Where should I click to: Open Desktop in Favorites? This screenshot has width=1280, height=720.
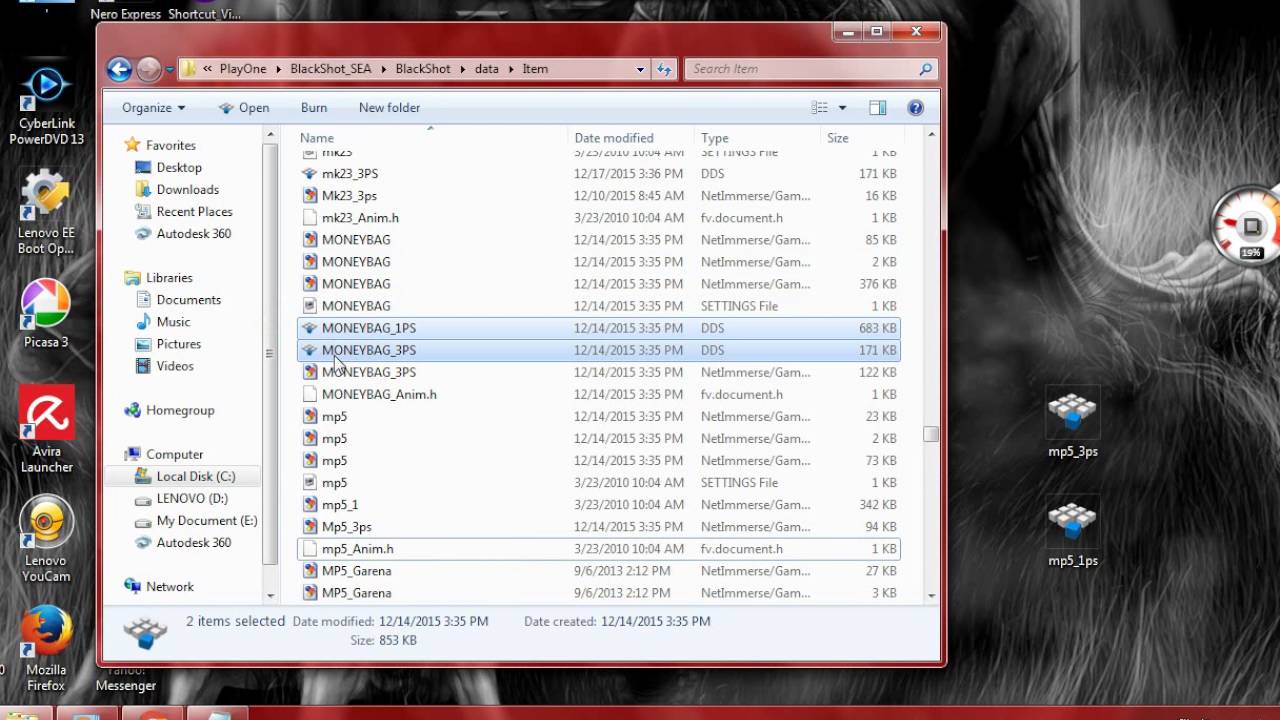(179, 167)
